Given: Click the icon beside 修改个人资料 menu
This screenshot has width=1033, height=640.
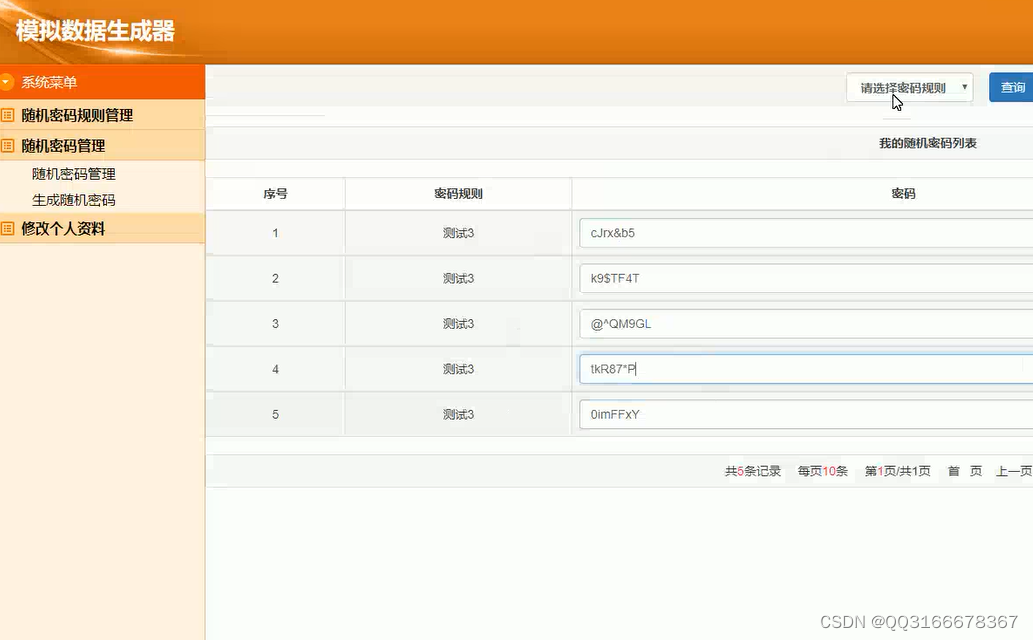Looking at the screenshot, I should coord(11,228).
